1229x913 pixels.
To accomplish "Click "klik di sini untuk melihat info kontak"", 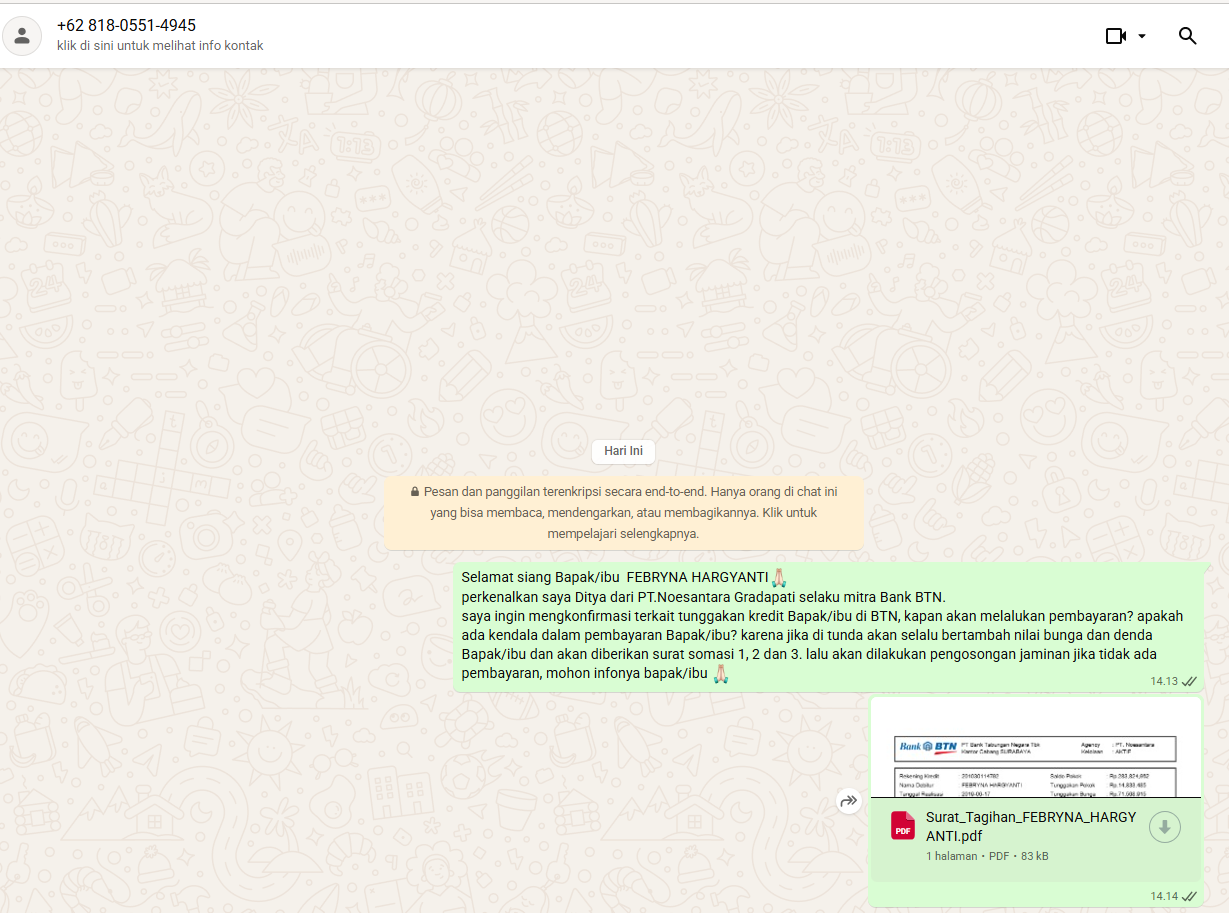I will point(160,46).
